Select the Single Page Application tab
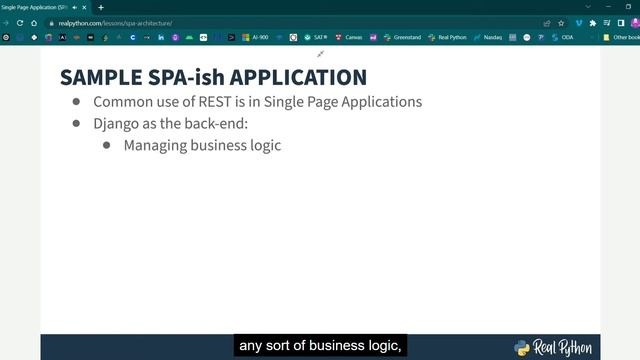Screen dimensions: 640x360 point(44,7)
